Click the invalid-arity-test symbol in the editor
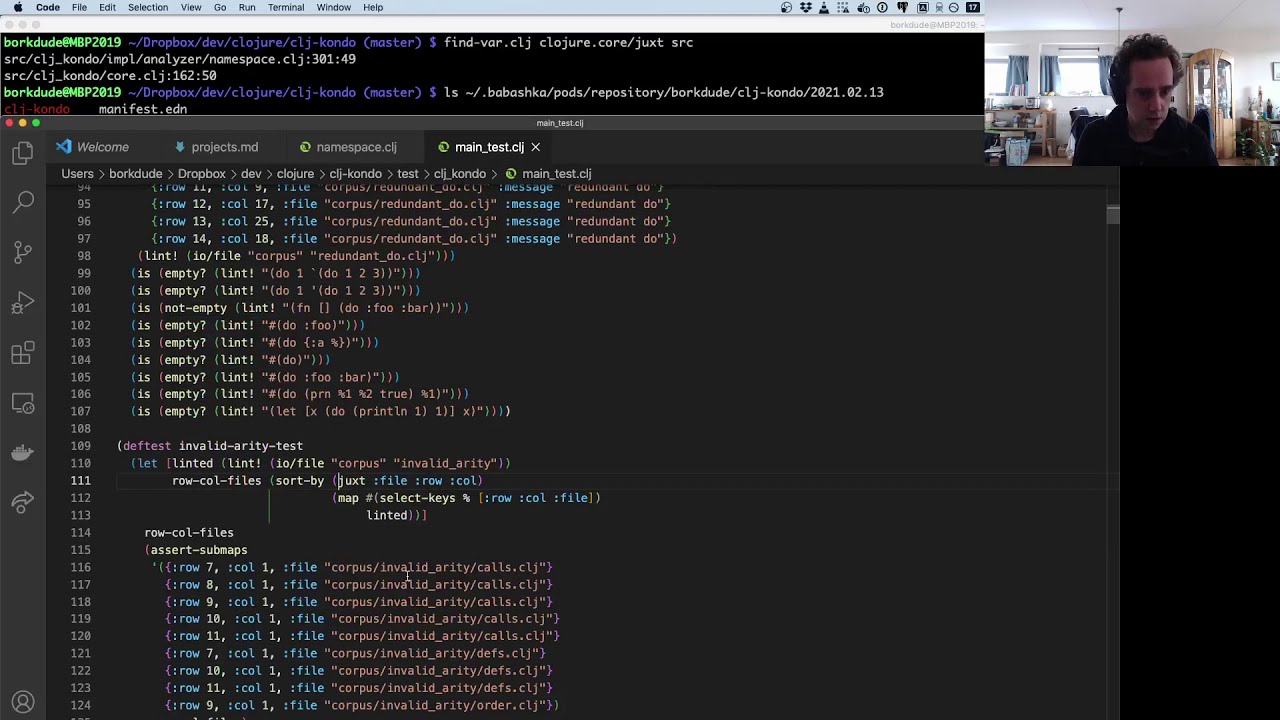The image size is (1280, 720). (241, 446)
